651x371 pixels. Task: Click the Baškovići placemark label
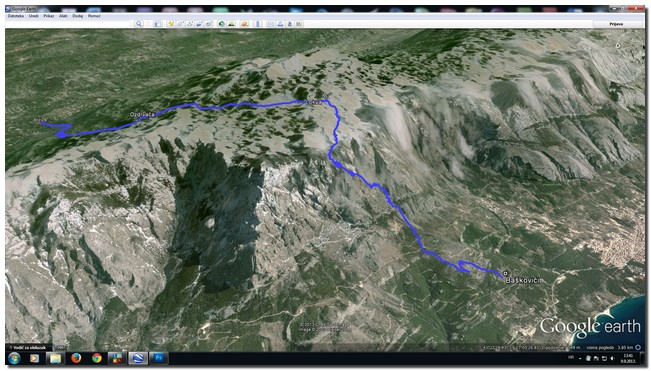tap(524, 281)
